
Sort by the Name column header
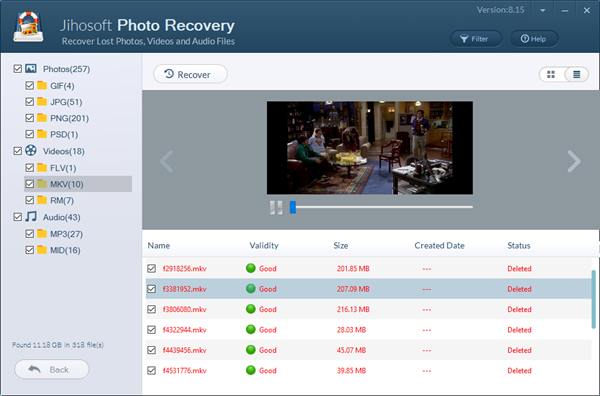coord(159,246)
